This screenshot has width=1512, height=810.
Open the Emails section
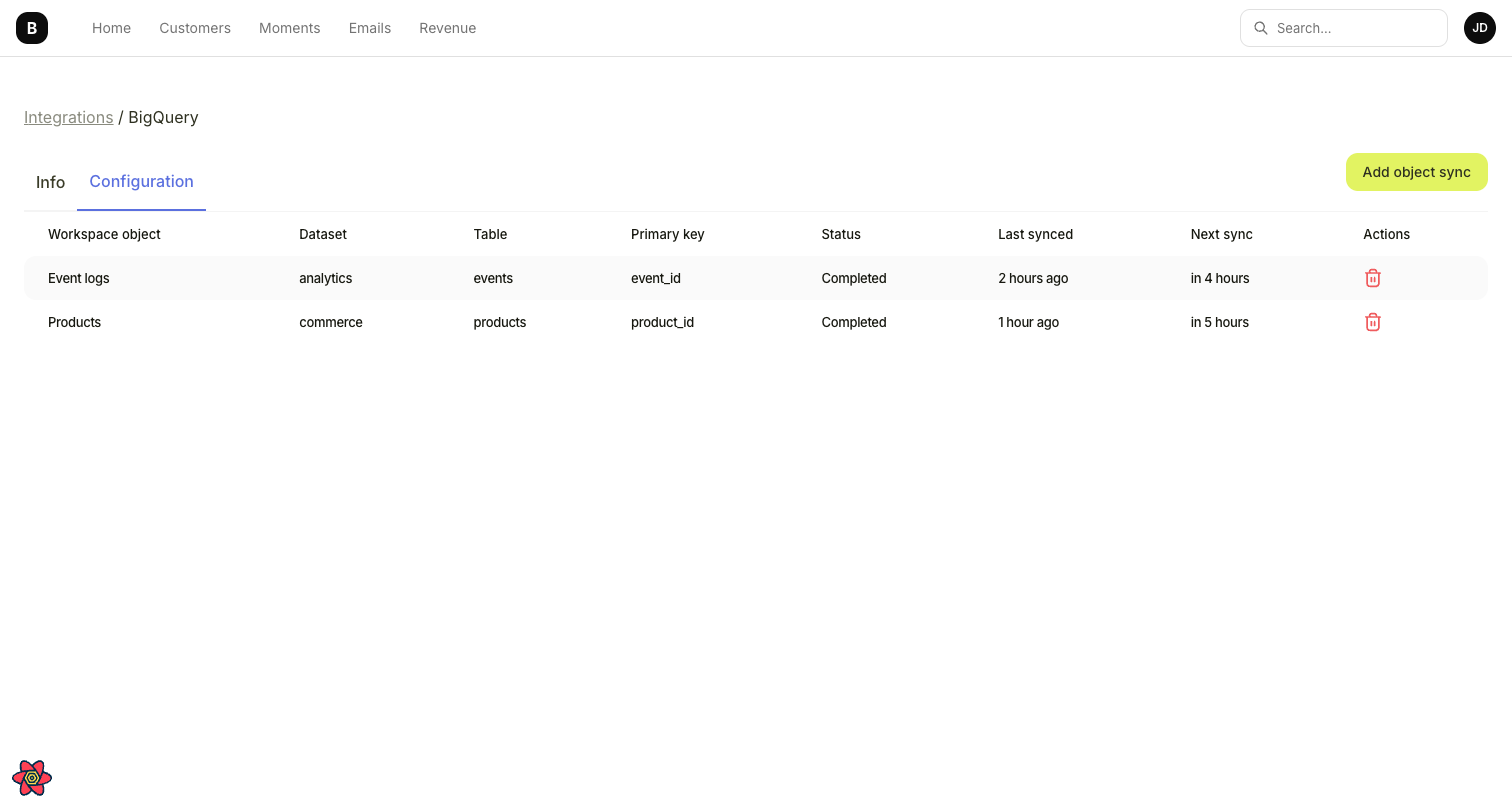tap(369, 27)
